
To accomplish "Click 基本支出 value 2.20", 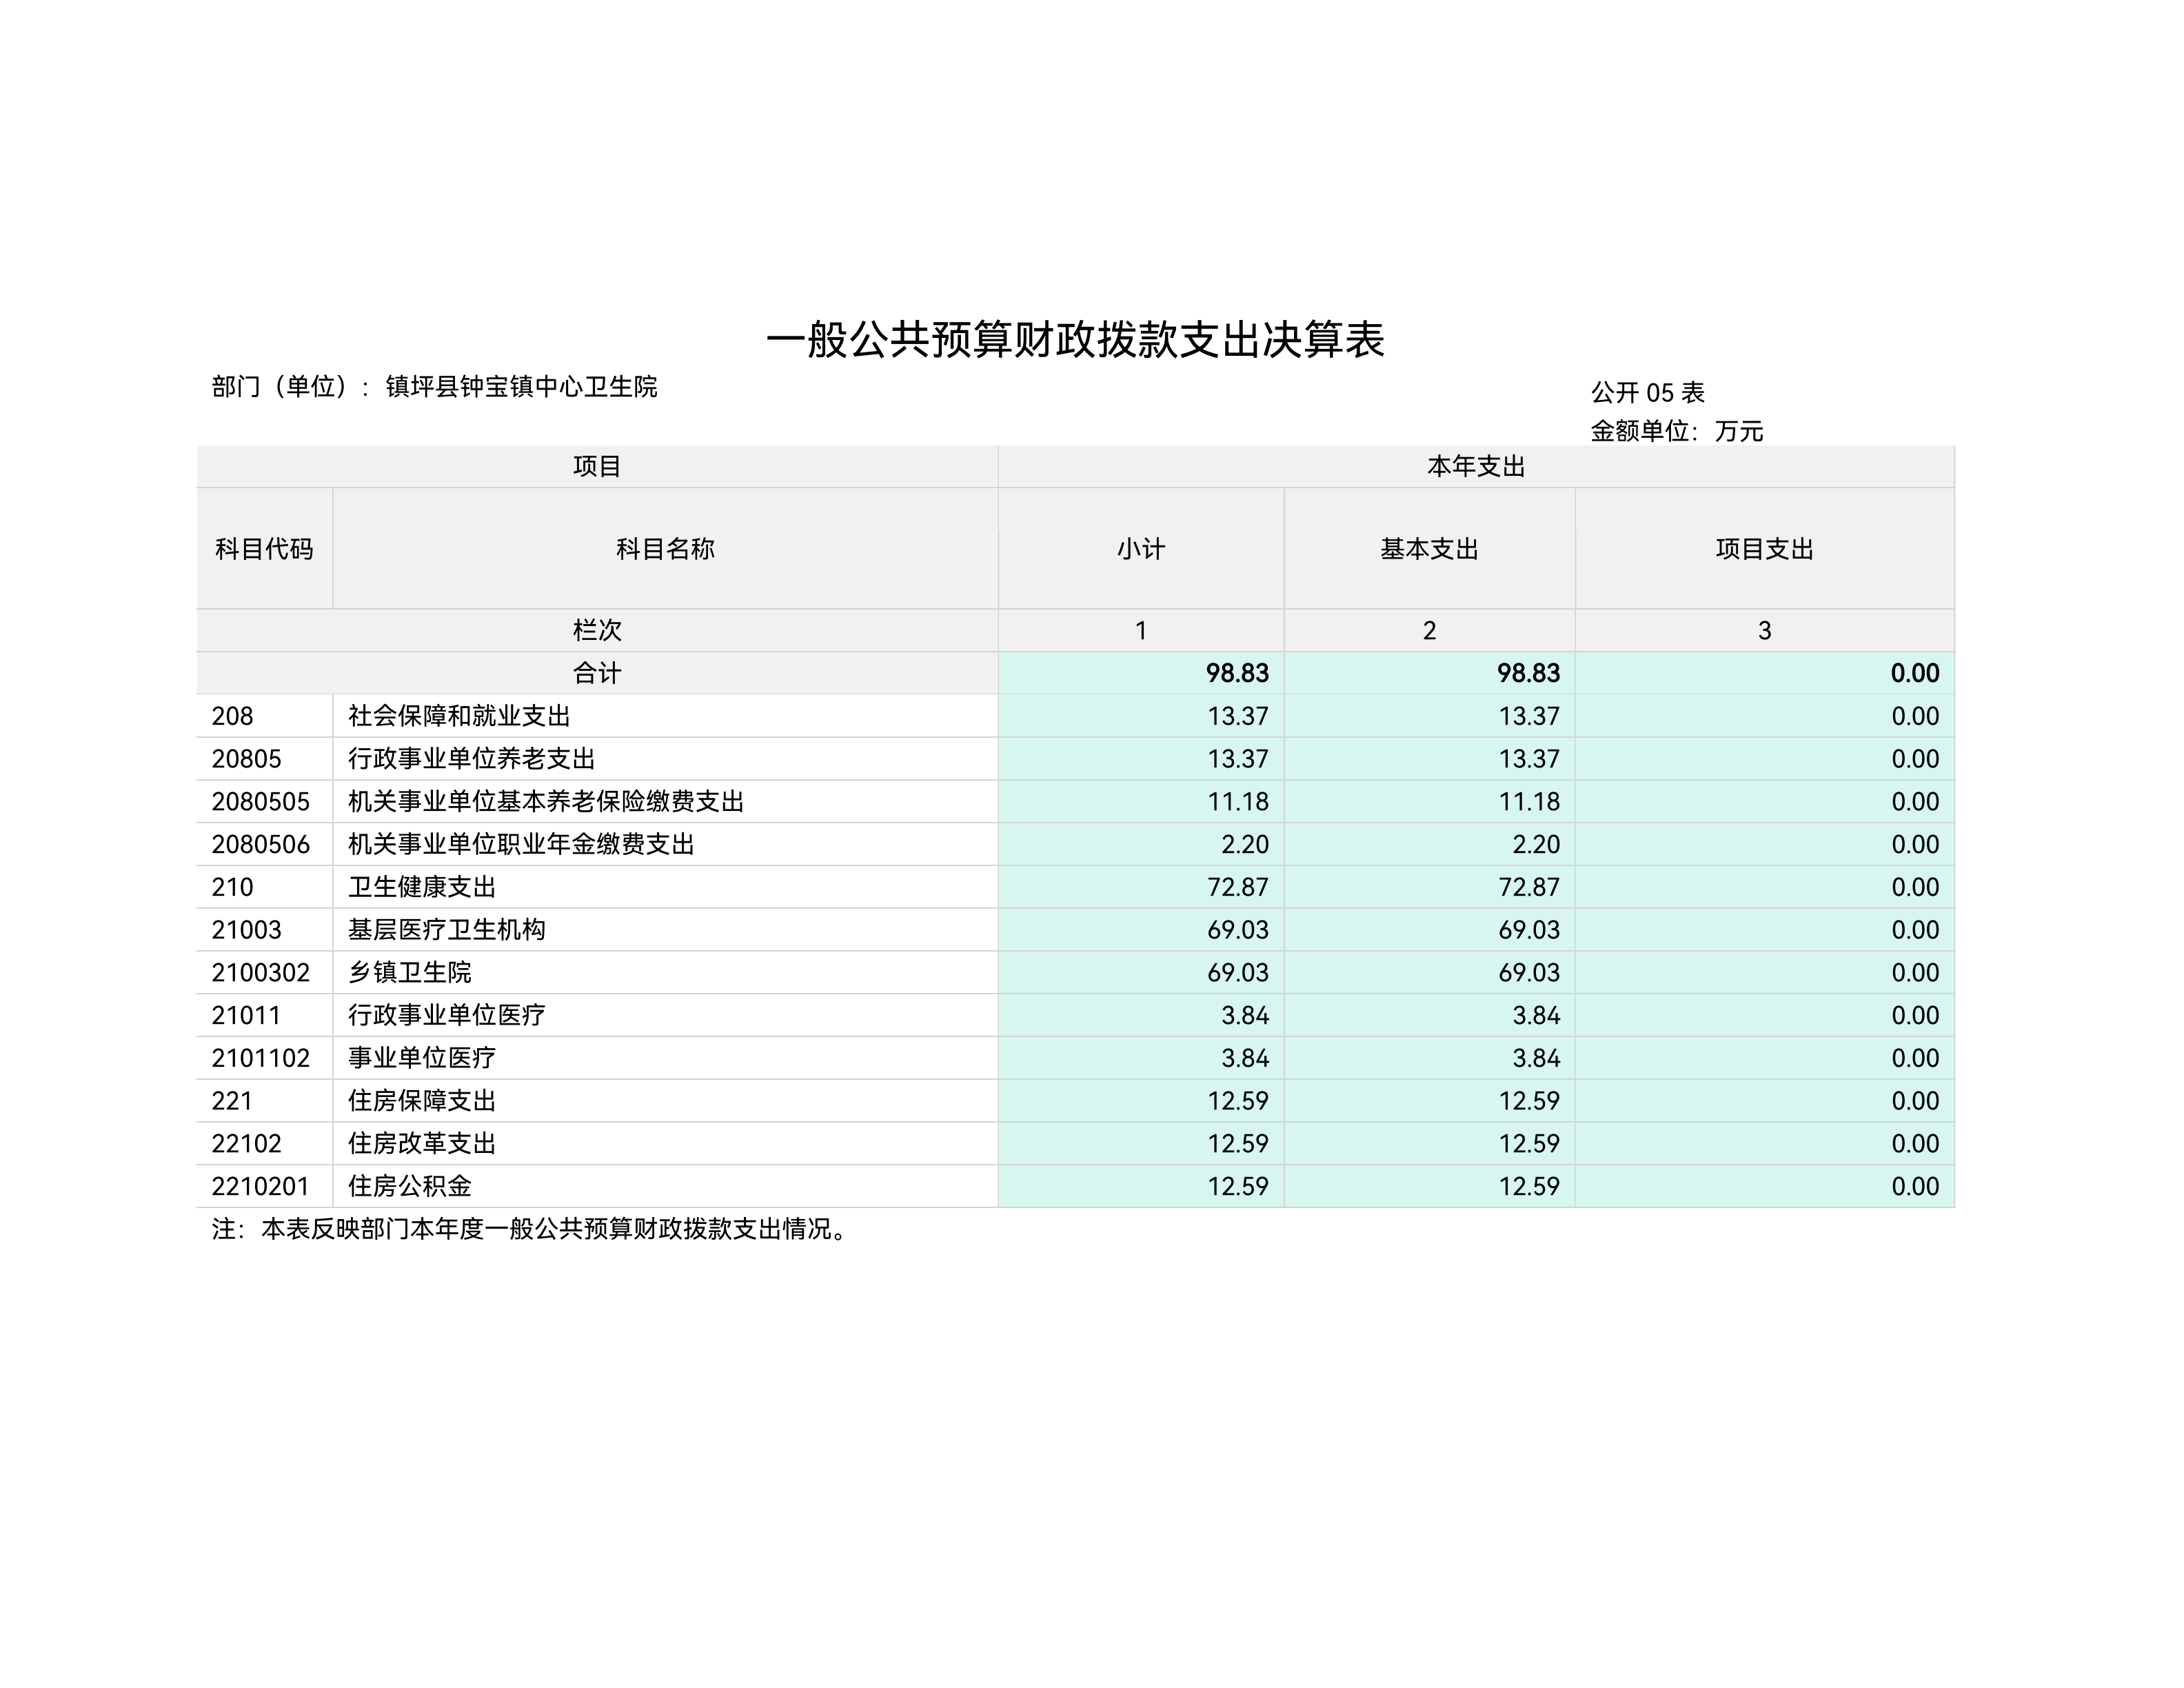I will [1536, 844].
